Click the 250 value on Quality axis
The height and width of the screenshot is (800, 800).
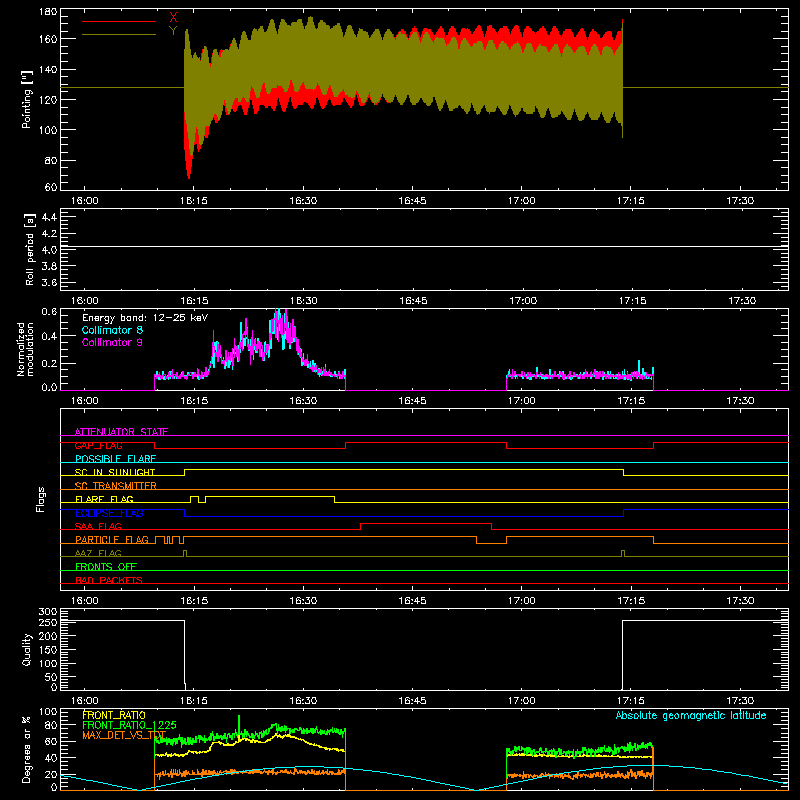tap(48, 623)
